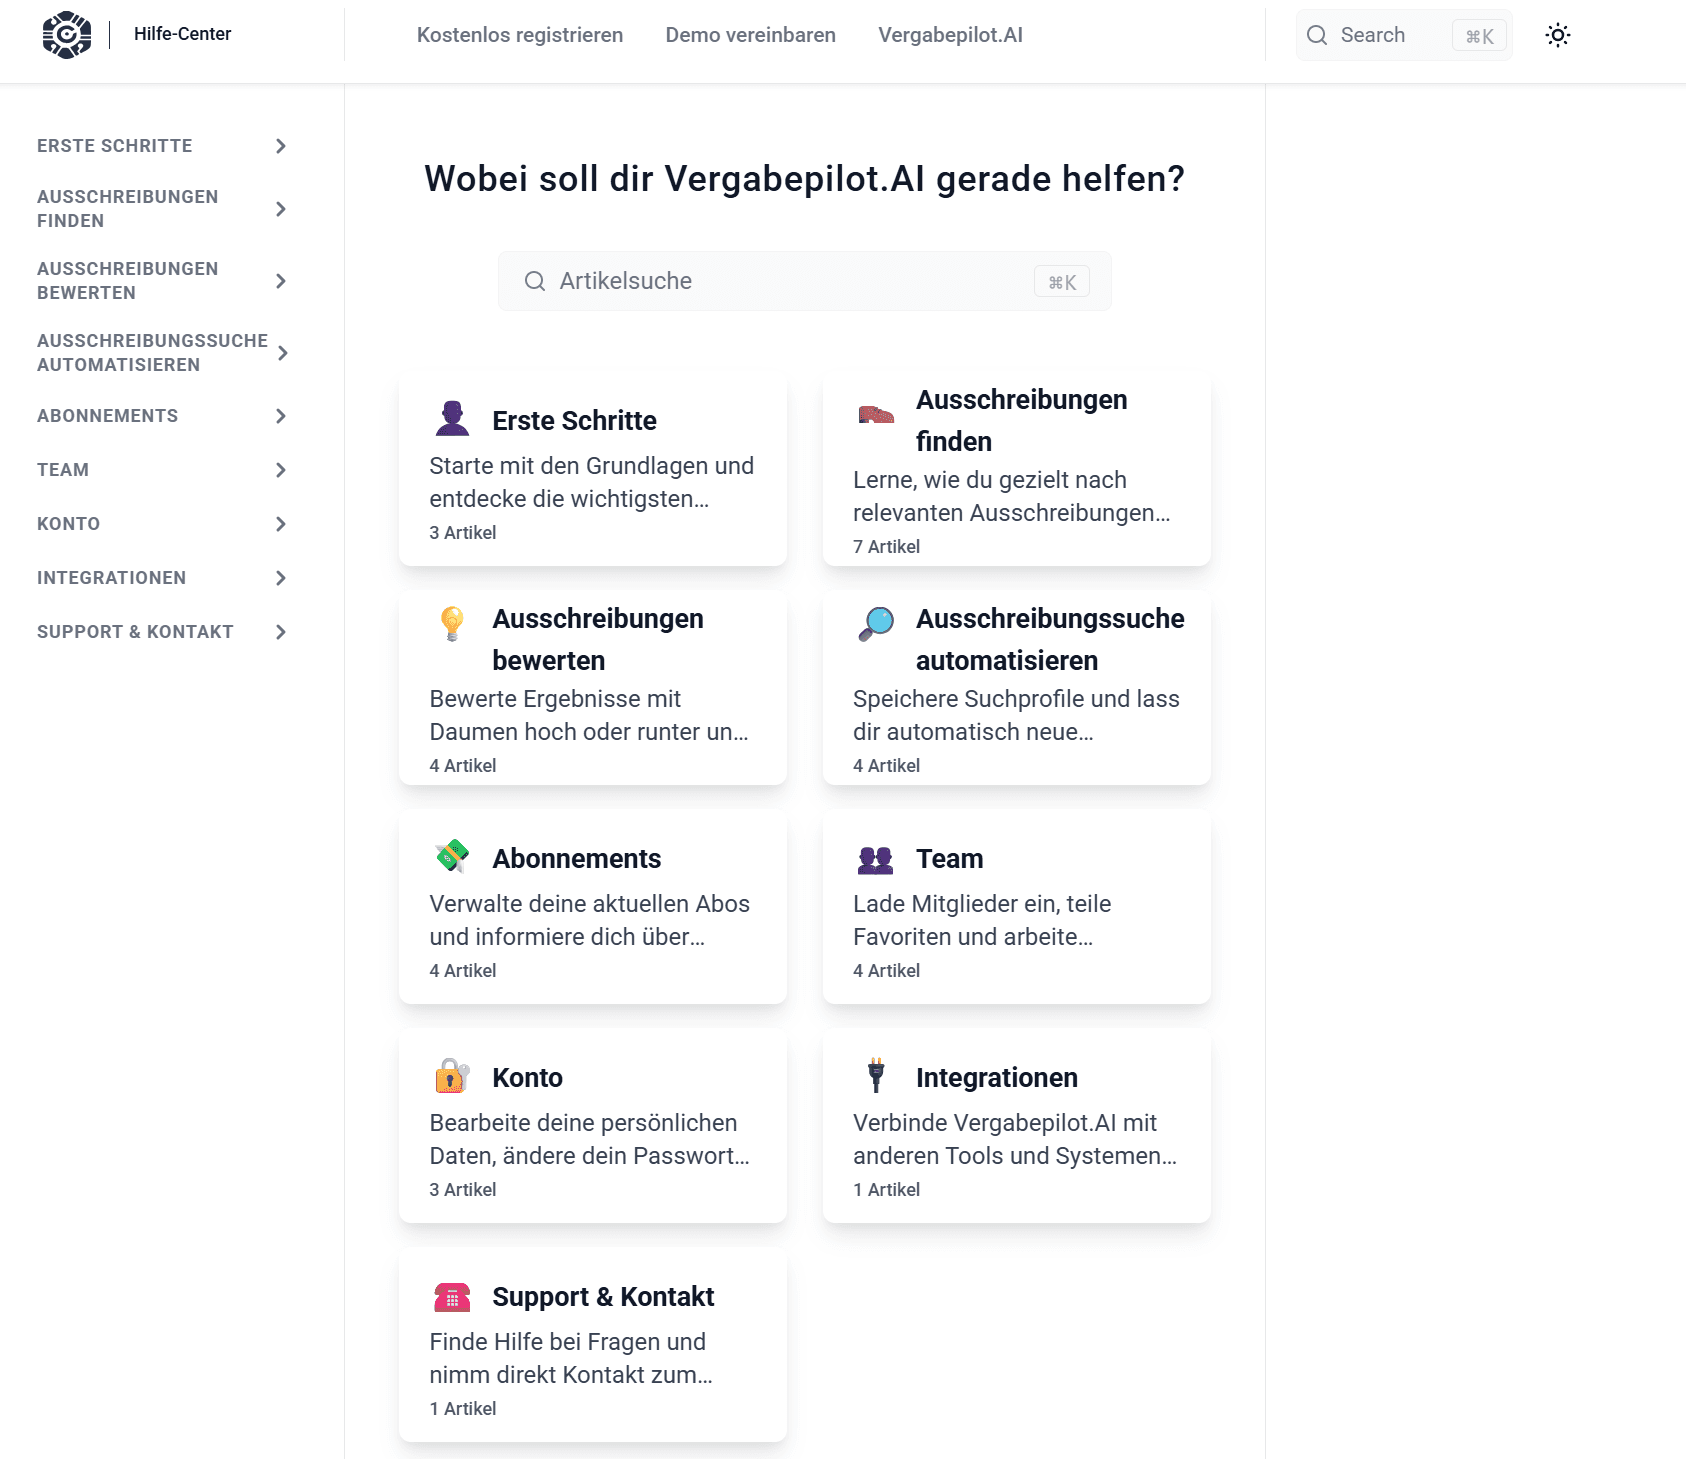The image size is (1686, 1459).
Task: Follow the Vergabepilot.AI header link
Action: 949,35
